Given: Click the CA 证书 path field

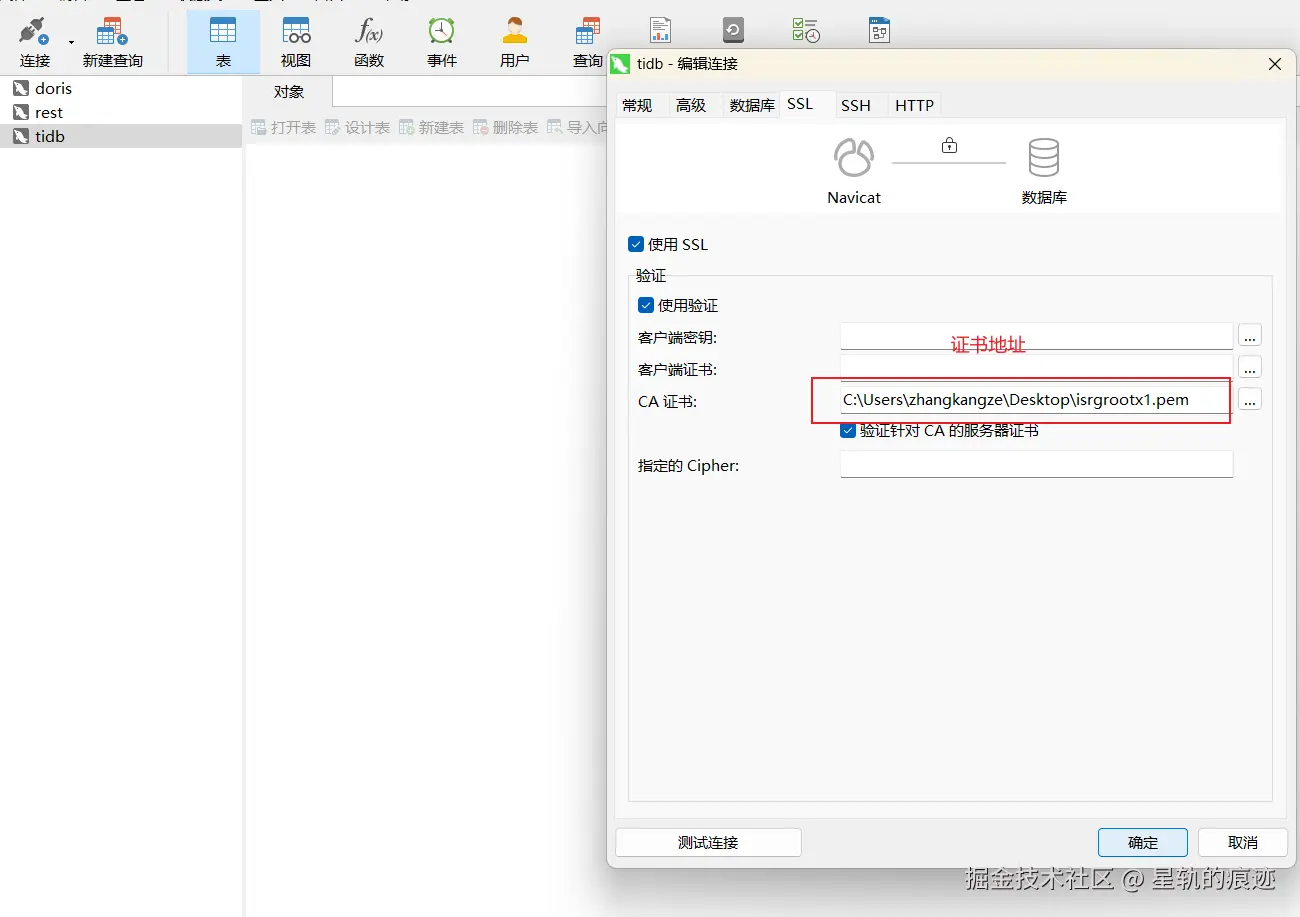Looking at the screenshot, I should pyautogui.click(x=1036, y=400).
